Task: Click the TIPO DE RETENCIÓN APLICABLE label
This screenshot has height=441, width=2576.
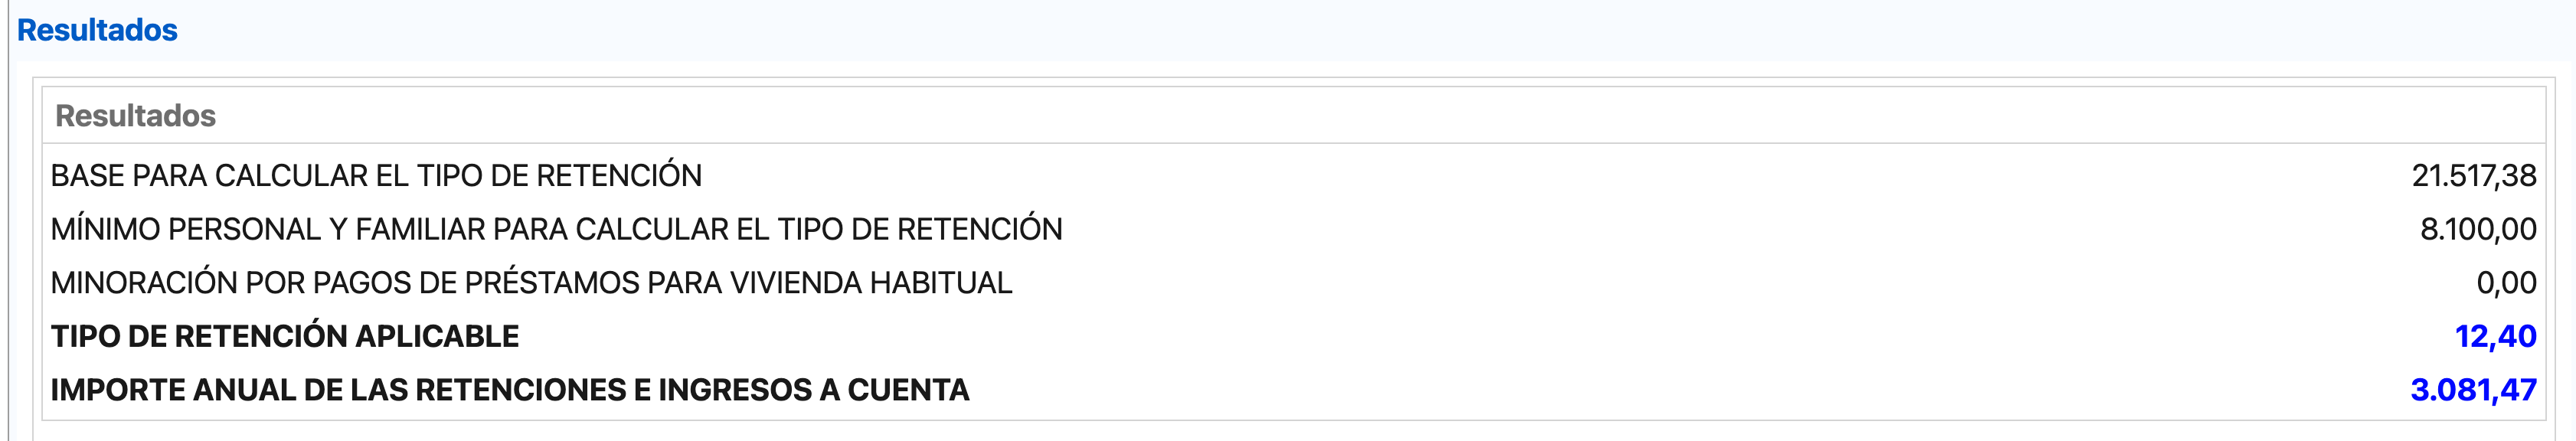Action: click(285, 337)
